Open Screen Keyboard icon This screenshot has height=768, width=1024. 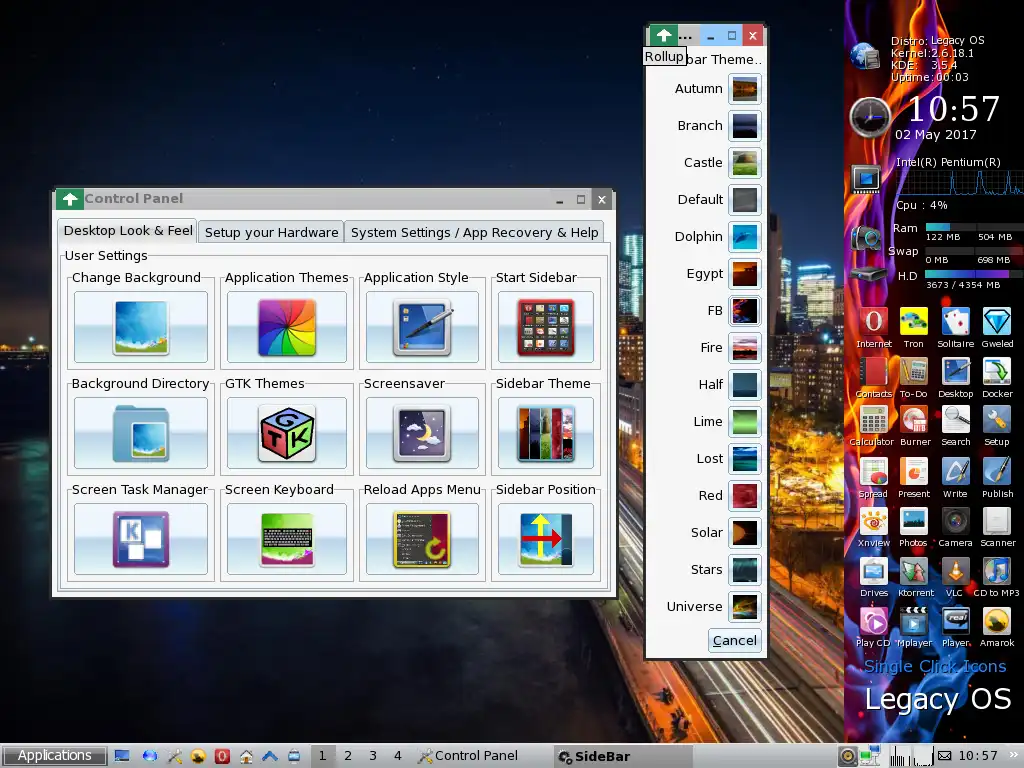click(x=287, y=539)
